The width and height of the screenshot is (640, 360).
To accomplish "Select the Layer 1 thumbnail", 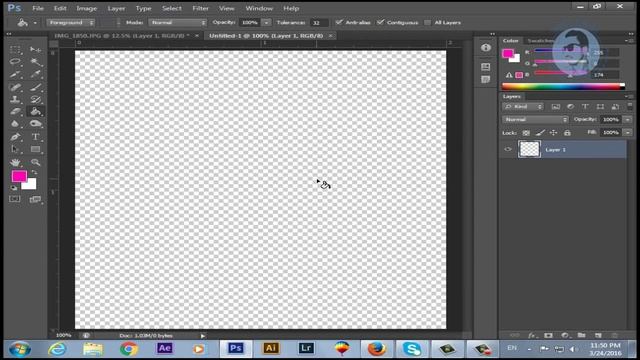I will coord(529,149).
